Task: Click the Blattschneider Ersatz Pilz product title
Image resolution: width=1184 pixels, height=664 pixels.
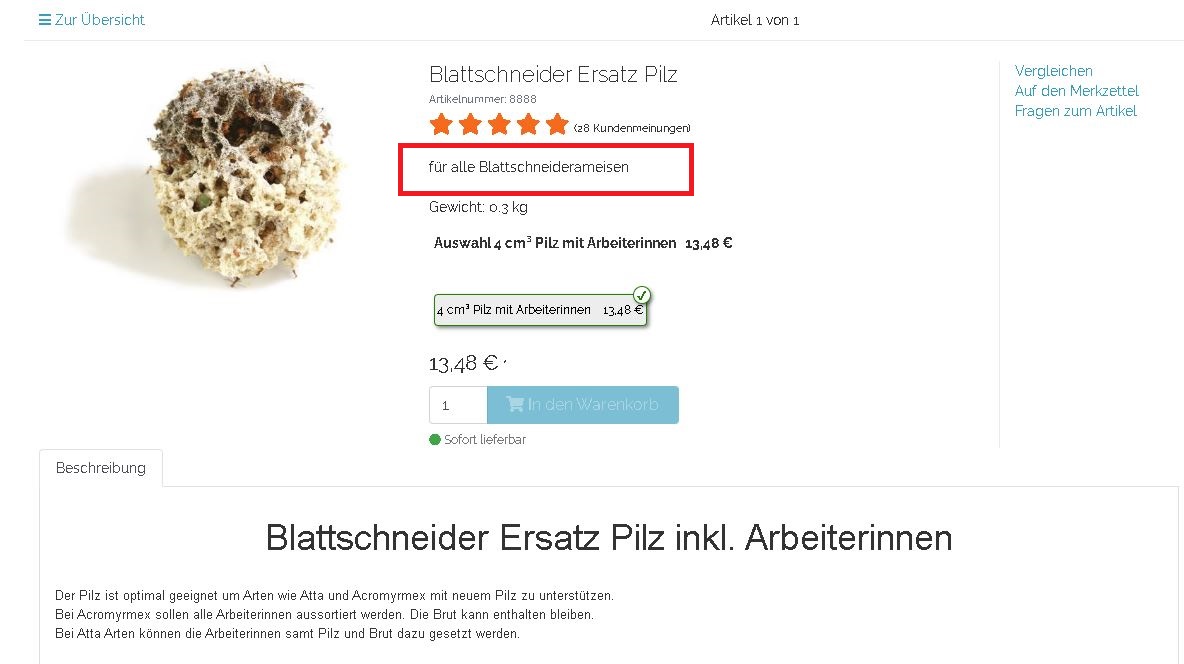Action: click(553, 75)
